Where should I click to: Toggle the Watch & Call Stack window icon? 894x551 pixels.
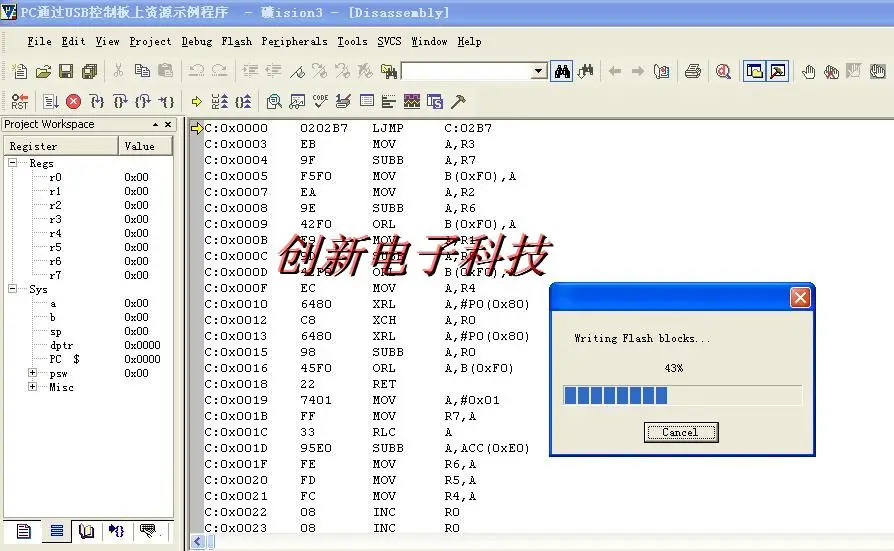[297, 102]
